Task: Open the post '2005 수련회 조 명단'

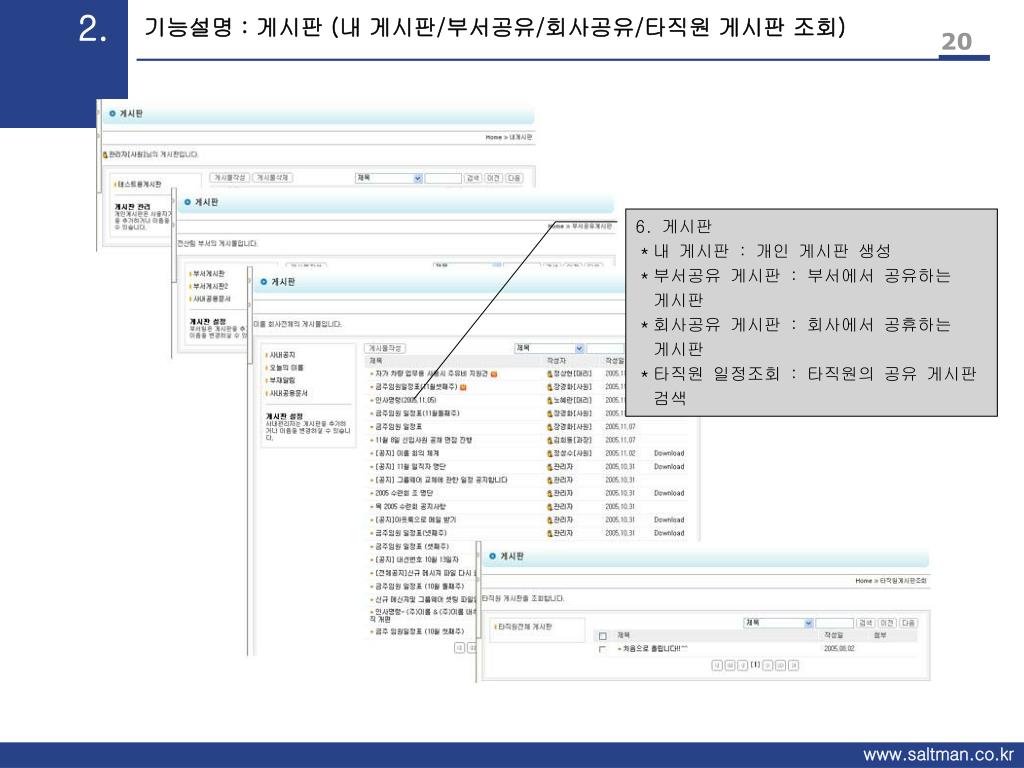Action: point(404,493)
